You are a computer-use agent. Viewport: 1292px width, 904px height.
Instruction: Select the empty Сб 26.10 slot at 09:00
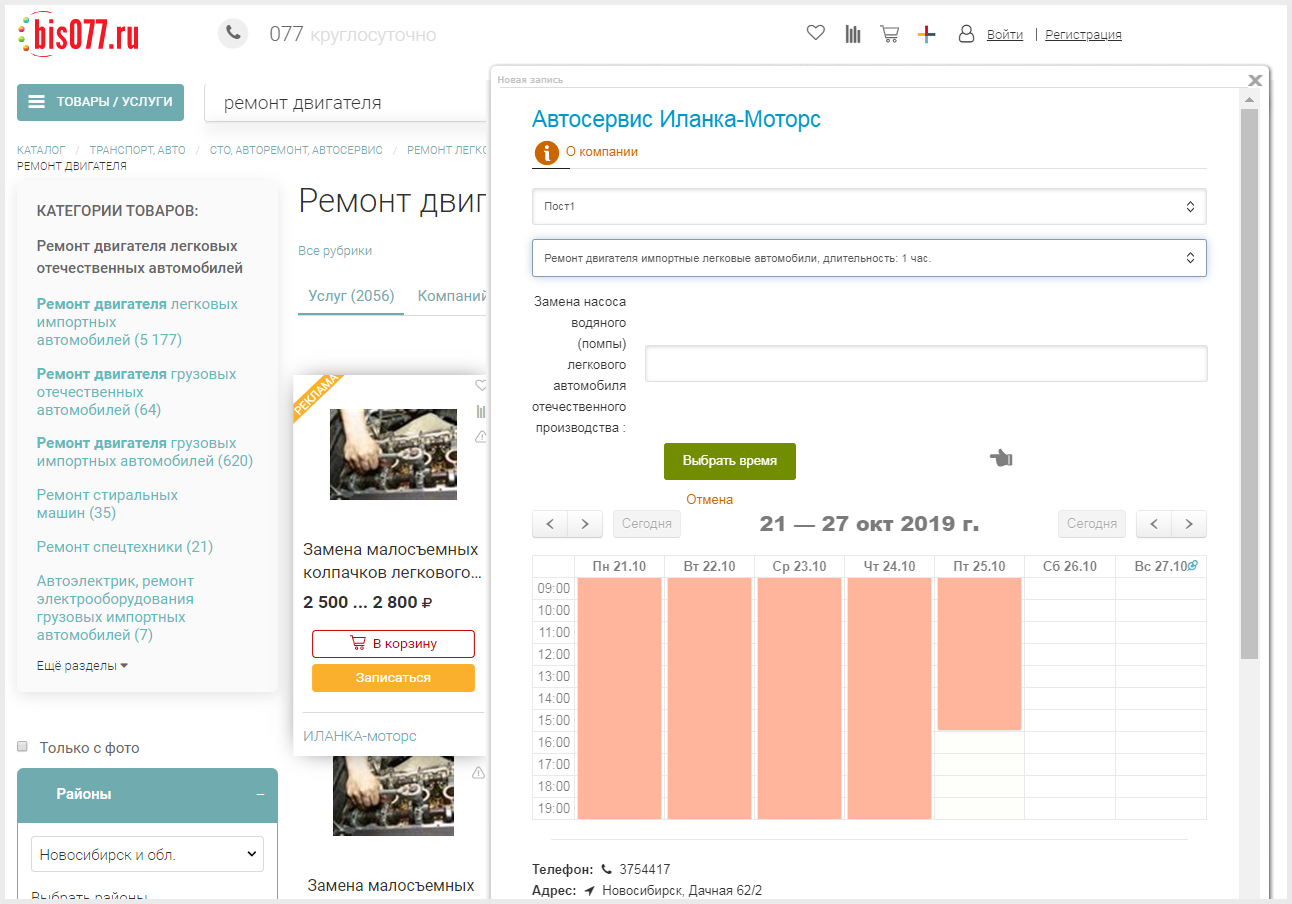click(x=1070, y=588)
